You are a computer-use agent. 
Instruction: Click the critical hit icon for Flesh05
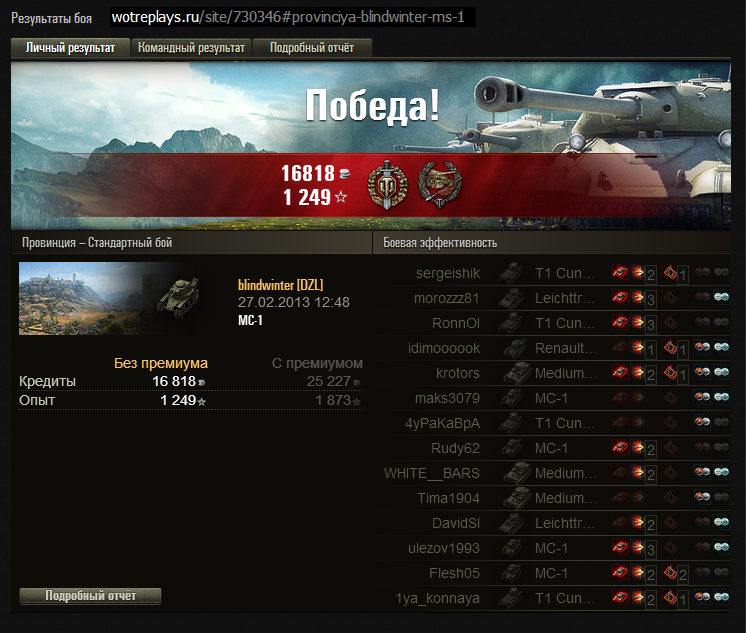pos(670,573)
